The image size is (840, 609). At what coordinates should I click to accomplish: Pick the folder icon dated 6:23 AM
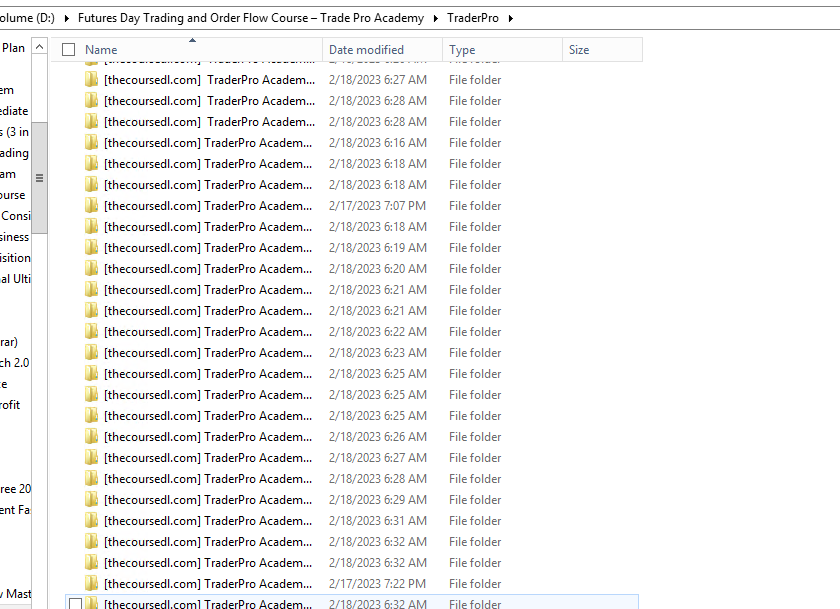click(92, 352)
